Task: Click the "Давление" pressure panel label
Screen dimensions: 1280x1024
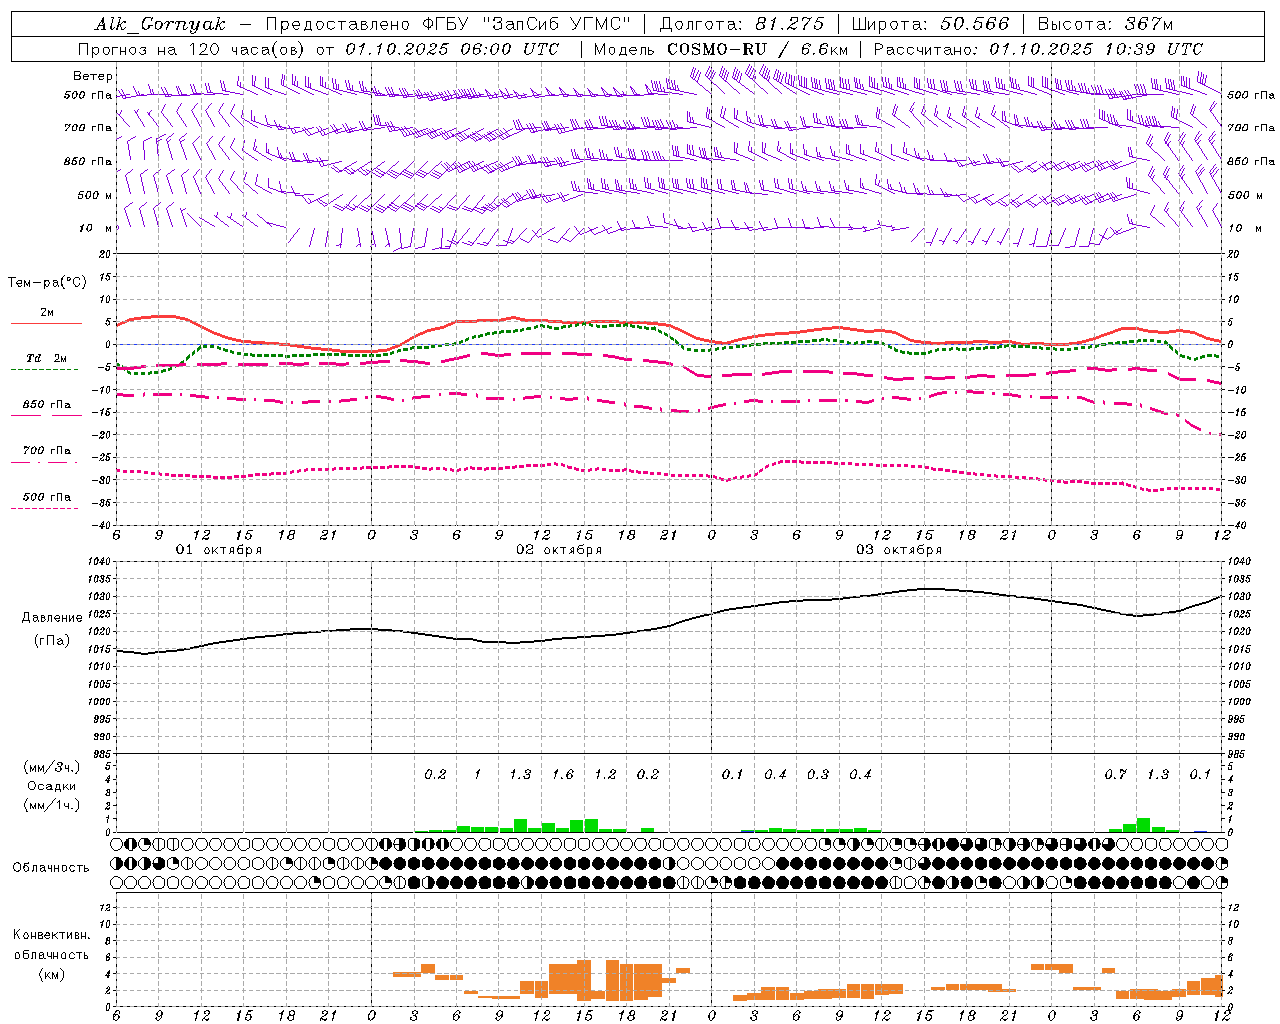Action: coord(52,618)
